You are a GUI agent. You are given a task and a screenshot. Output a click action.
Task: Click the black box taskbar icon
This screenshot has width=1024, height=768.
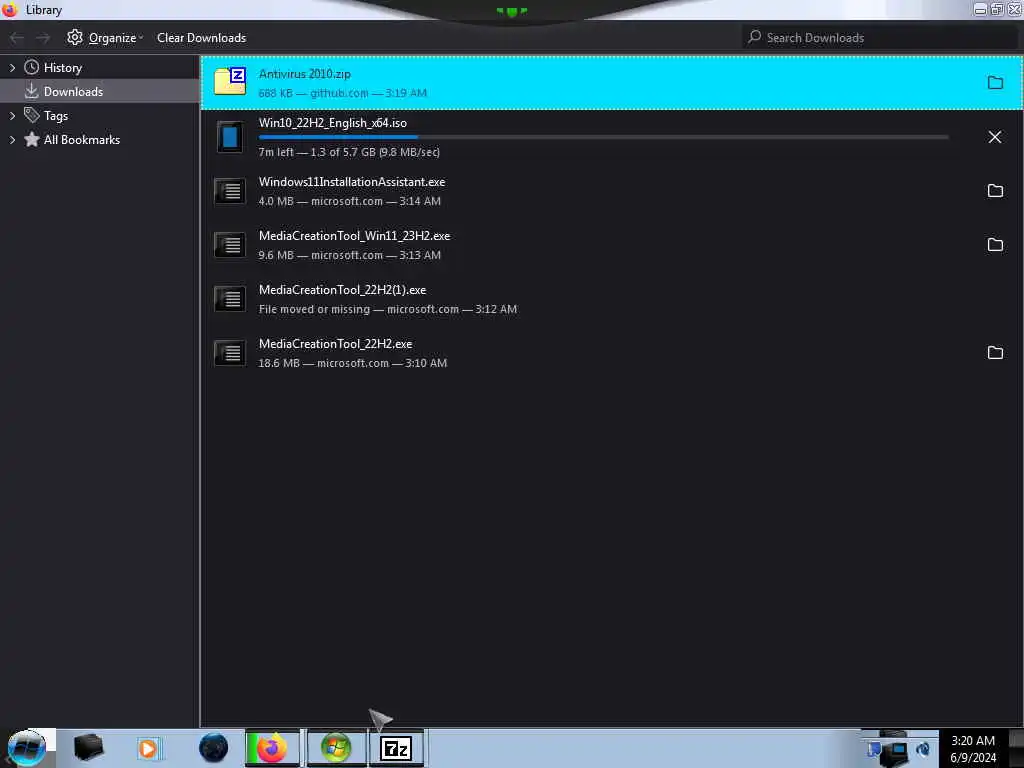(88, 748)
